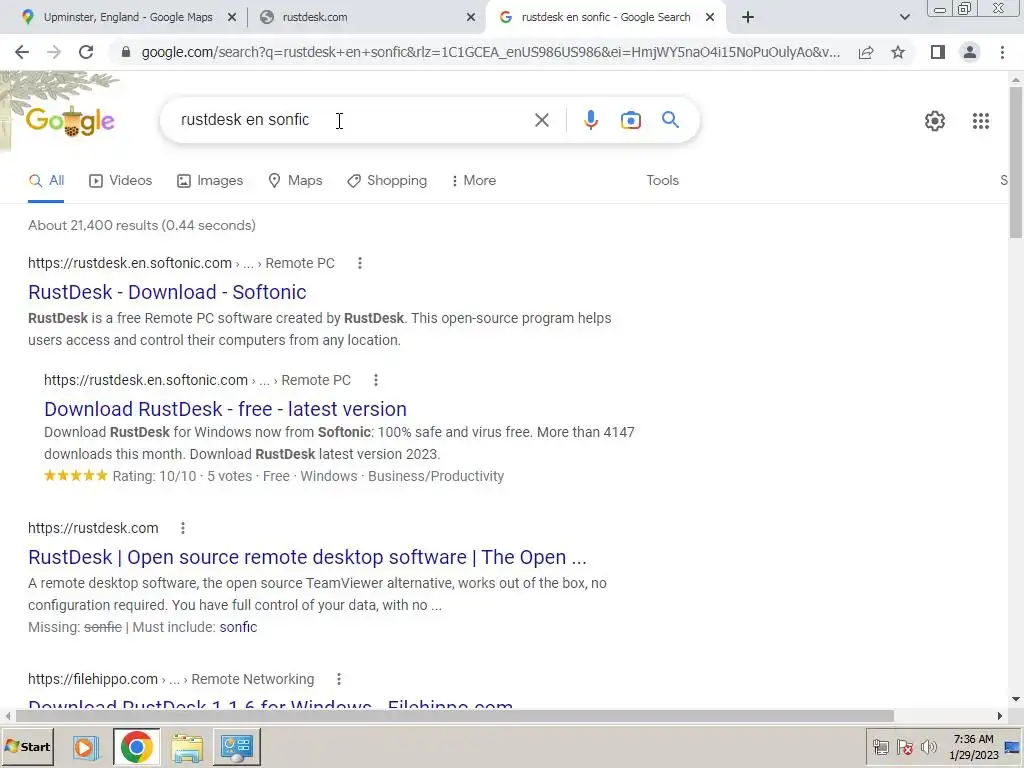Open the control panel taskbar app
Viewport: 1024px width, 768px height.
236,746
